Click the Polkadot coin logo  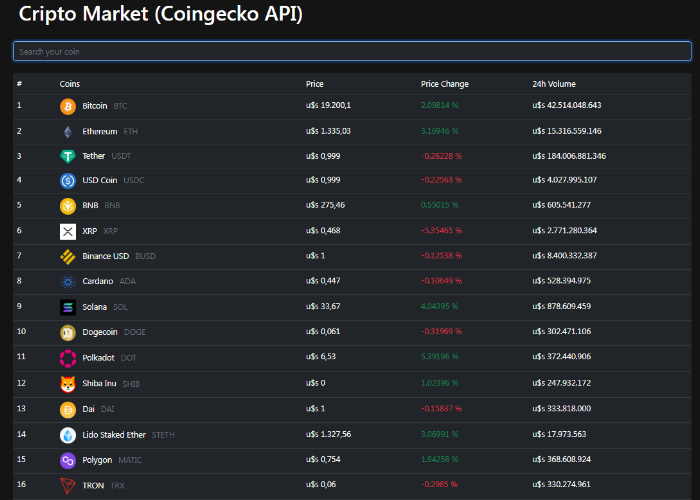68,358
